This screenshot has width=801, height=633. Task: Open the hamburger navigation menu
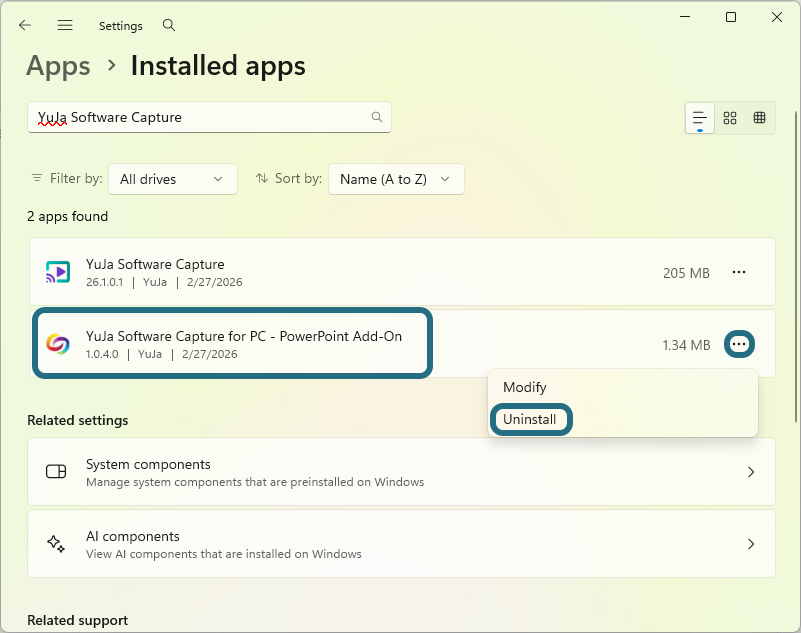(x=65, y=25)
